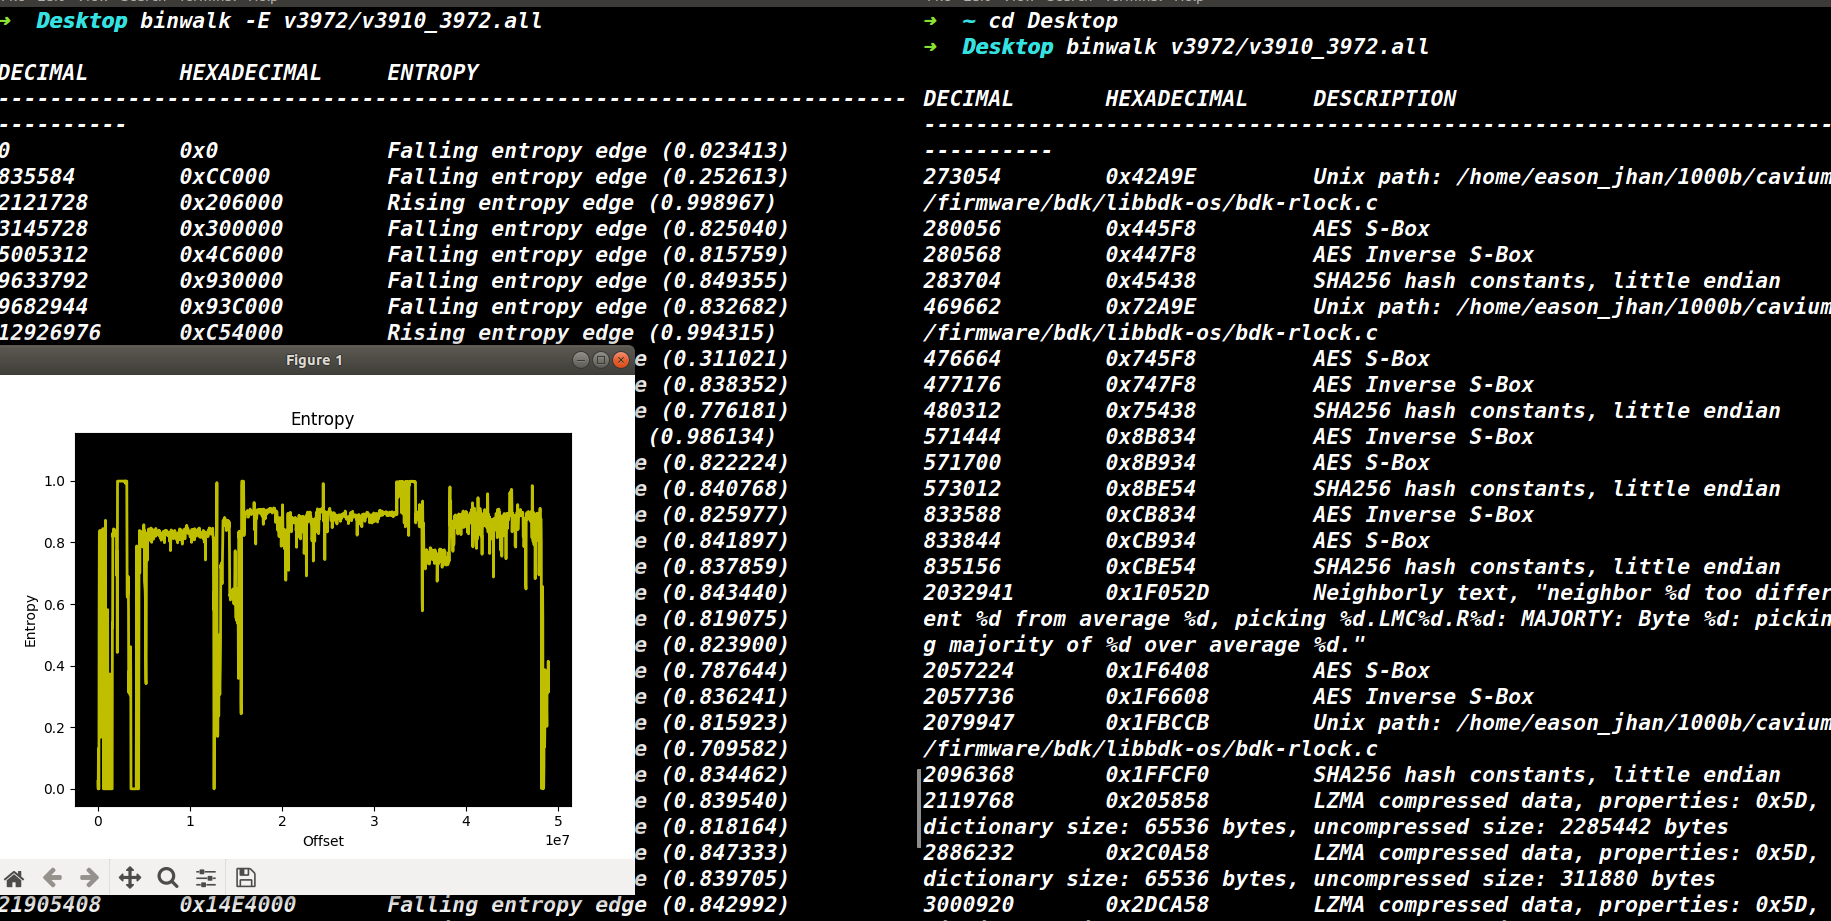Image resolution: width=1831 pixels, height=921 pixels.
Task: Select the Pan axes tool in Figure 1
Action: pyautogui.click(x=130, y=878)
